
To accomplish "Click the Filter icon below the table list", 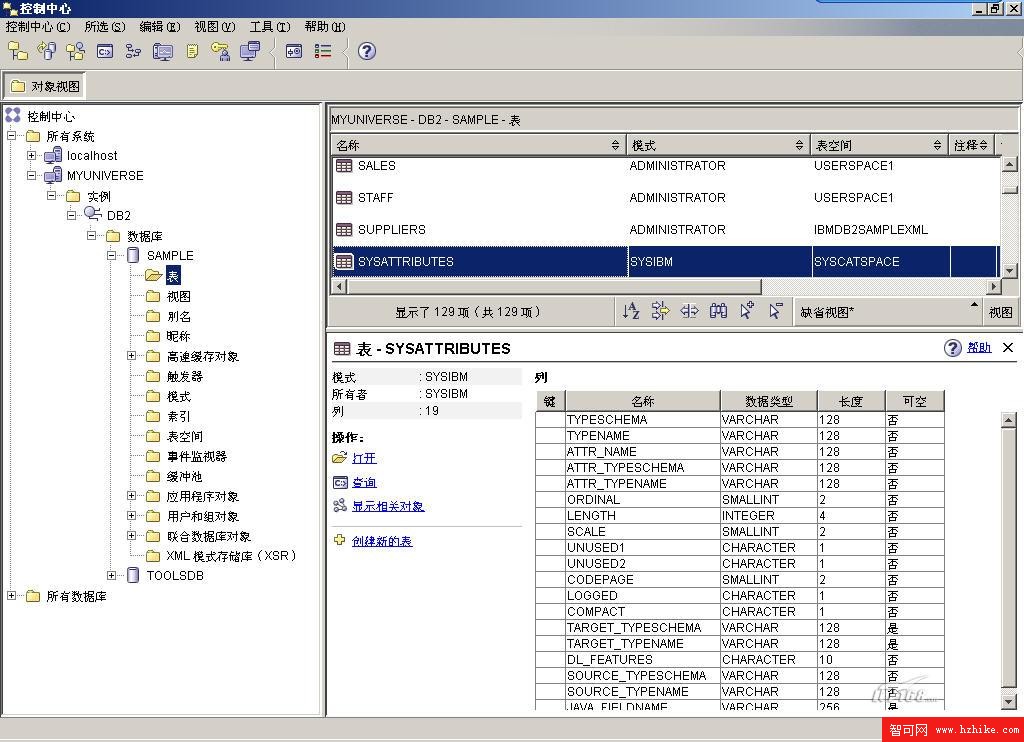I will (x=660, y=311).
